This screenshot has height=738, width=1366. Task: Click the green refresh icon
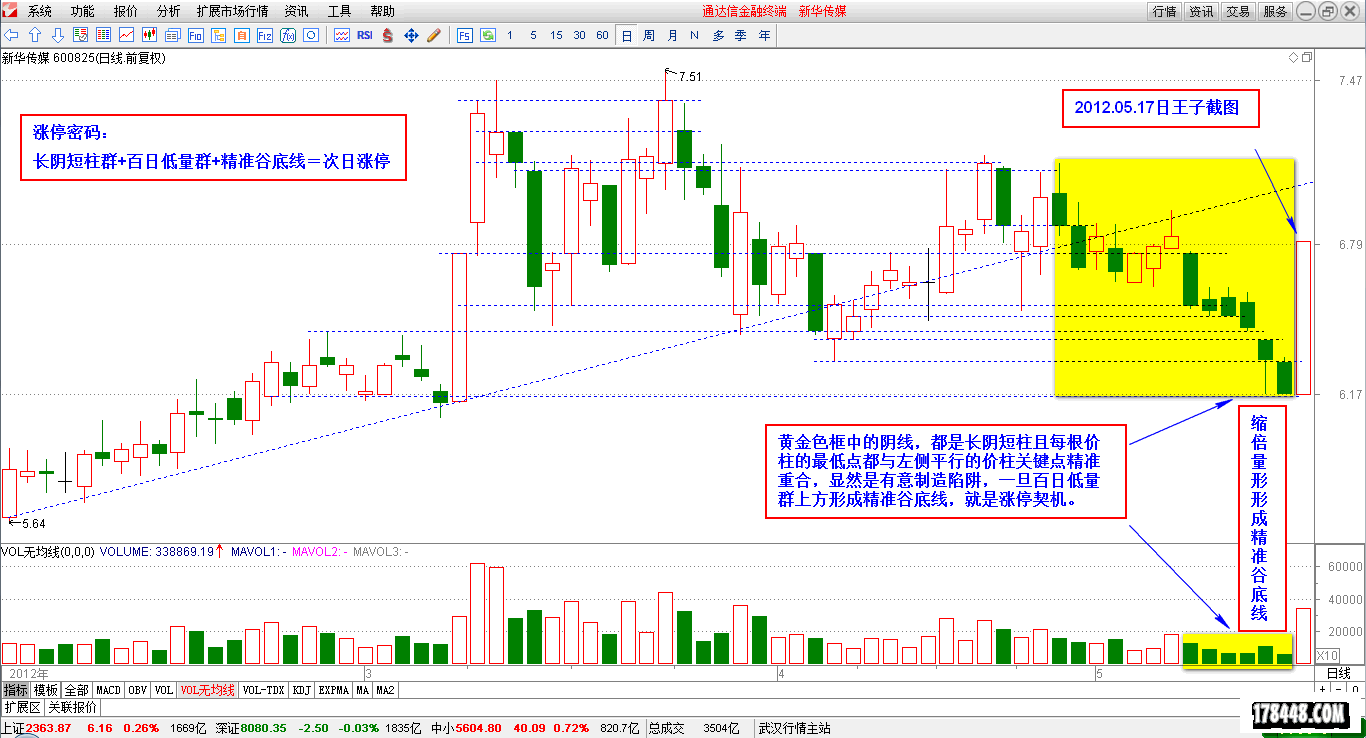[488, 35]
